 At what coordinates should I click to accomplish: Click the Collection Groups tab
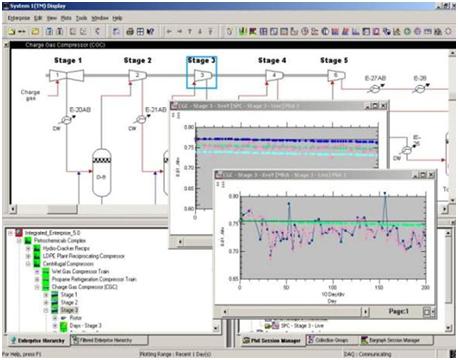click(331, 340)
